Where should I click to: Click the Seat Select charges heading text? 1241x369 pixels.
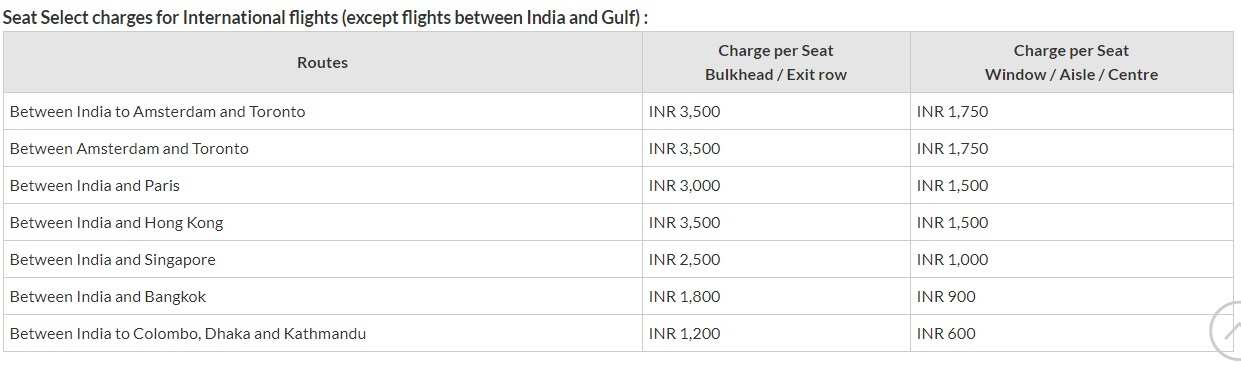(x=325, y=17)
